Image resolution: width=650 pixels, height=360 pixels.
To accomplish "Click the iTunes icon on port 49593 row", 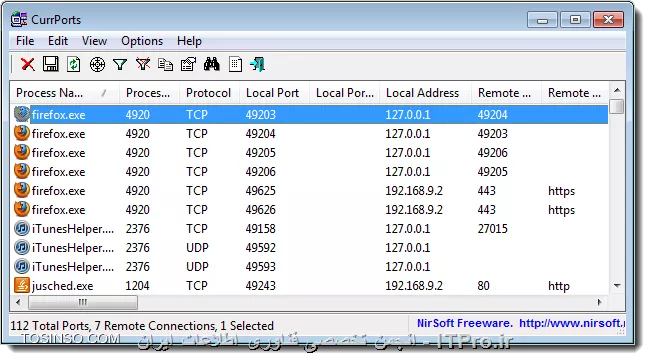I will click(x=22, y=267).
